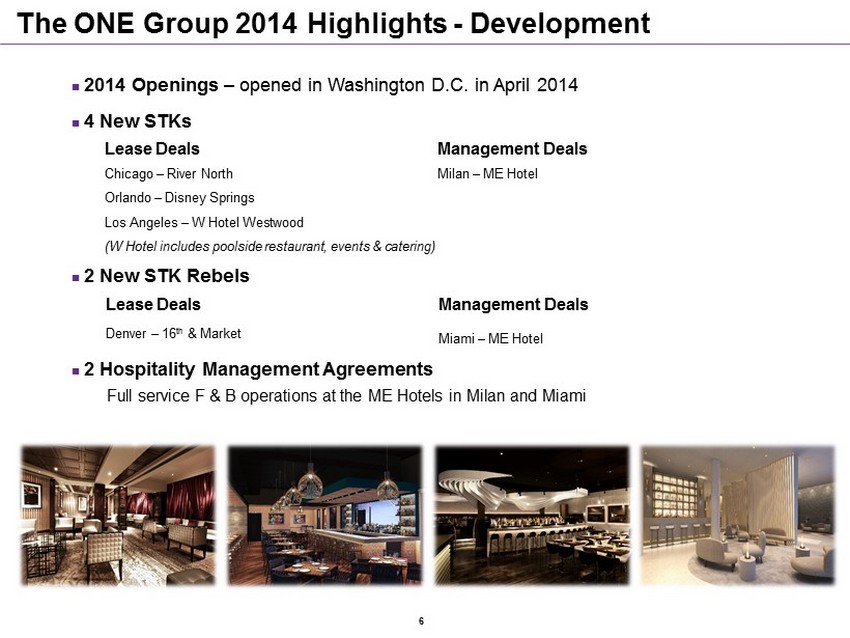
Task: Click the slide title about 2014 Highlights
Action: [x=334, y=22]
